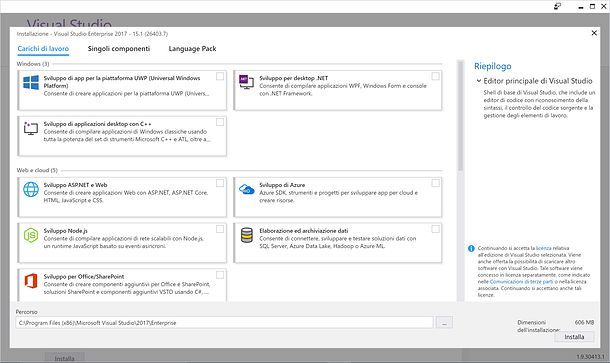Click the installation path input field
The height and width of the screenshot is (363, 610).
coord(224,323)
